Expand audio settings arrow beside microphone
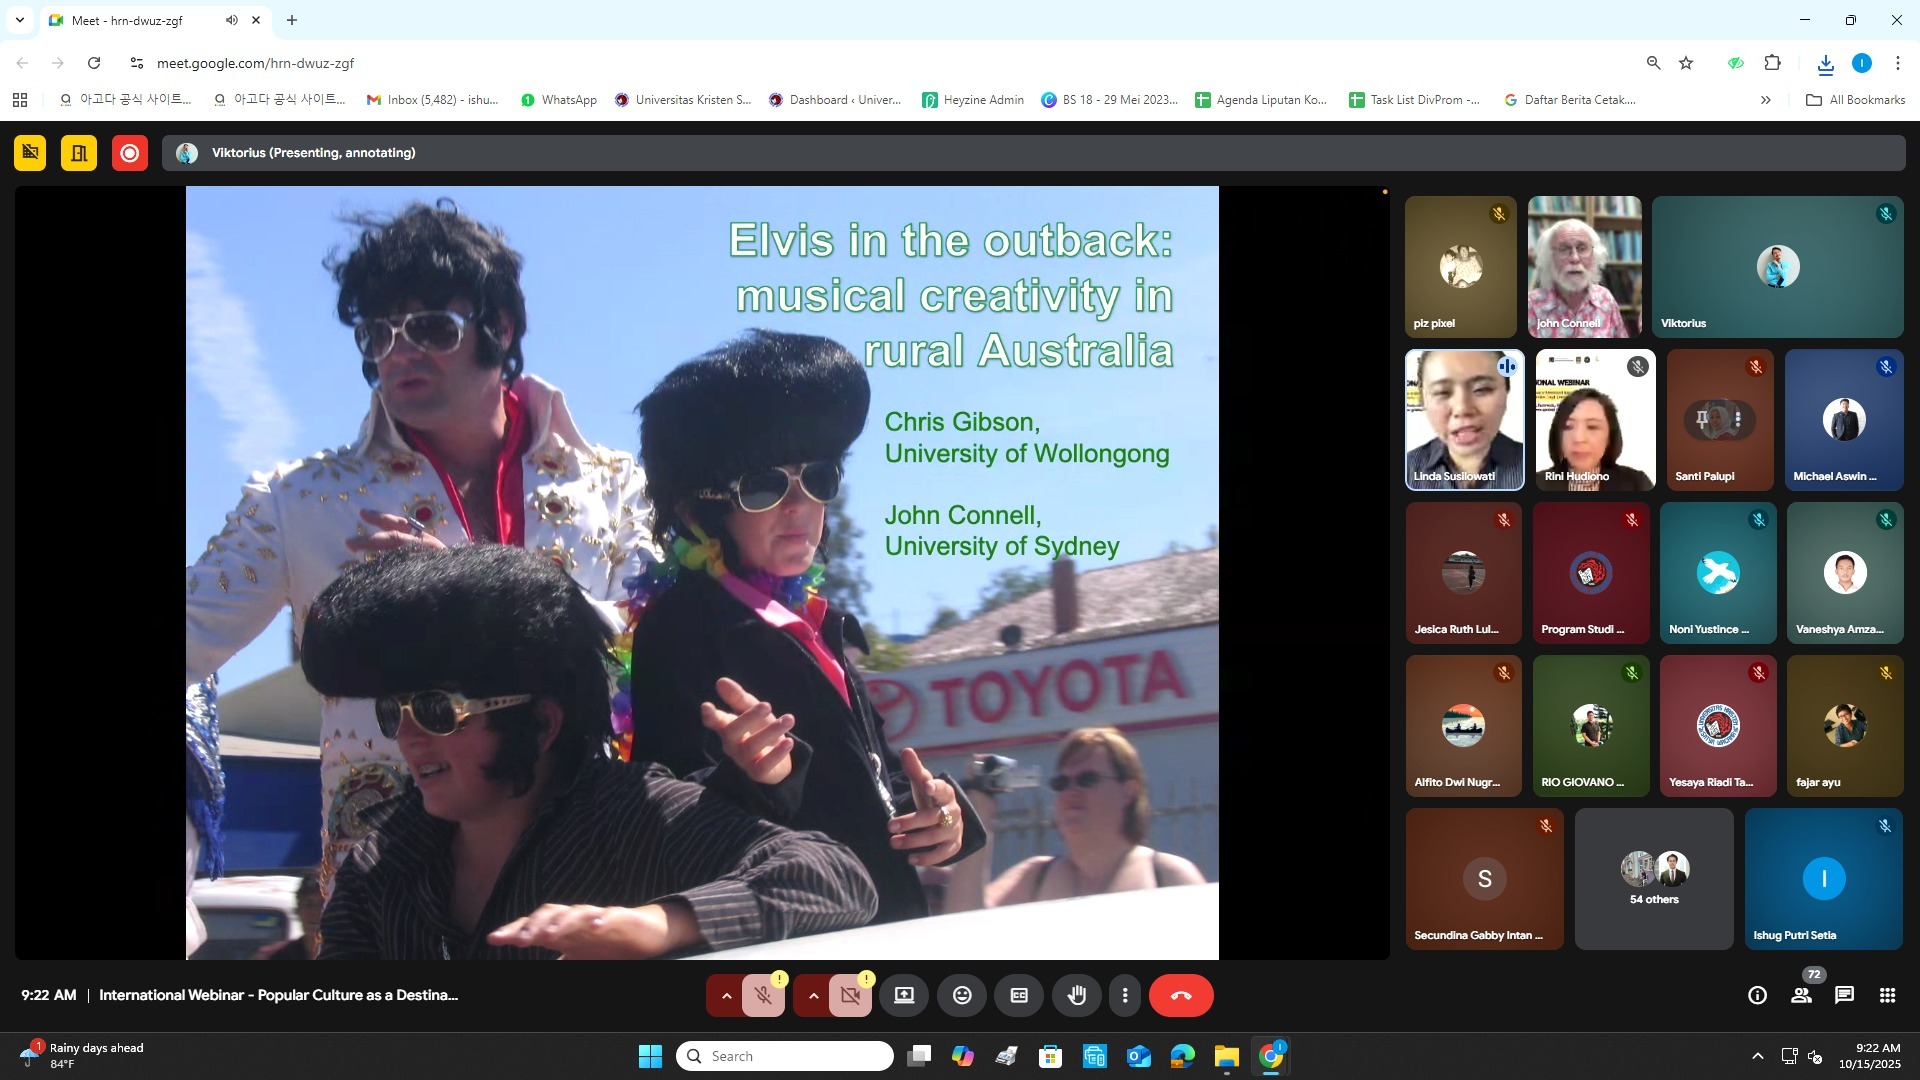 726,996
